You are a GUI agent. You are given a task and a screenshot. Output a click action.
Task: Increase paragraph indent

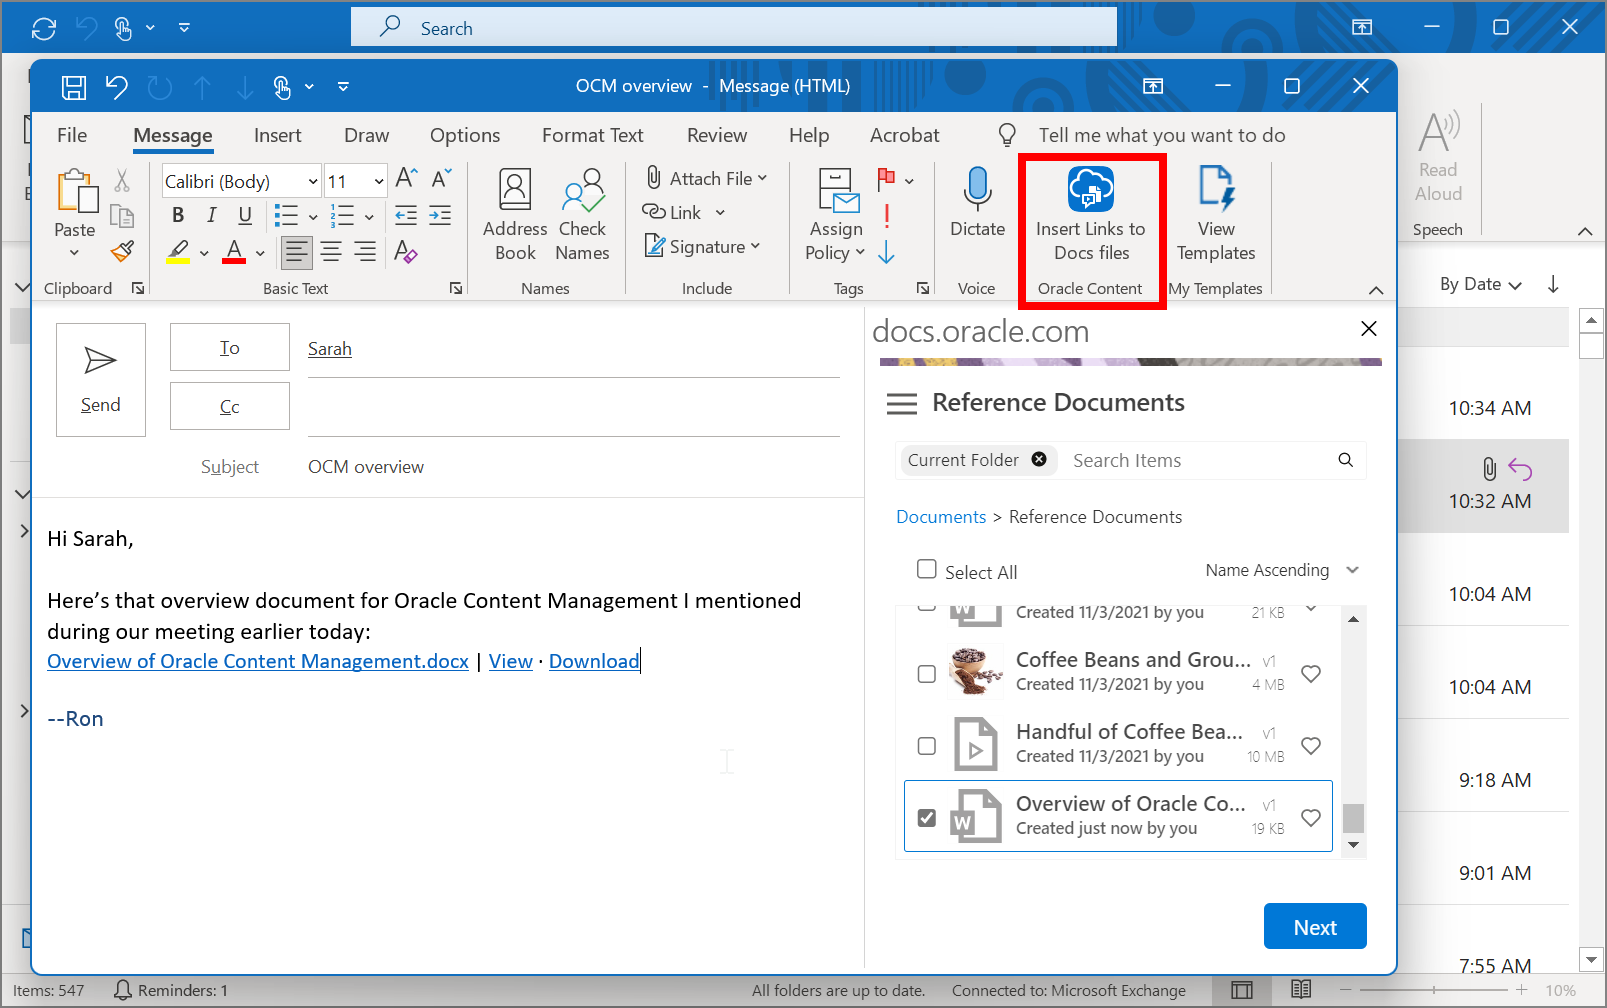(440, 215)
